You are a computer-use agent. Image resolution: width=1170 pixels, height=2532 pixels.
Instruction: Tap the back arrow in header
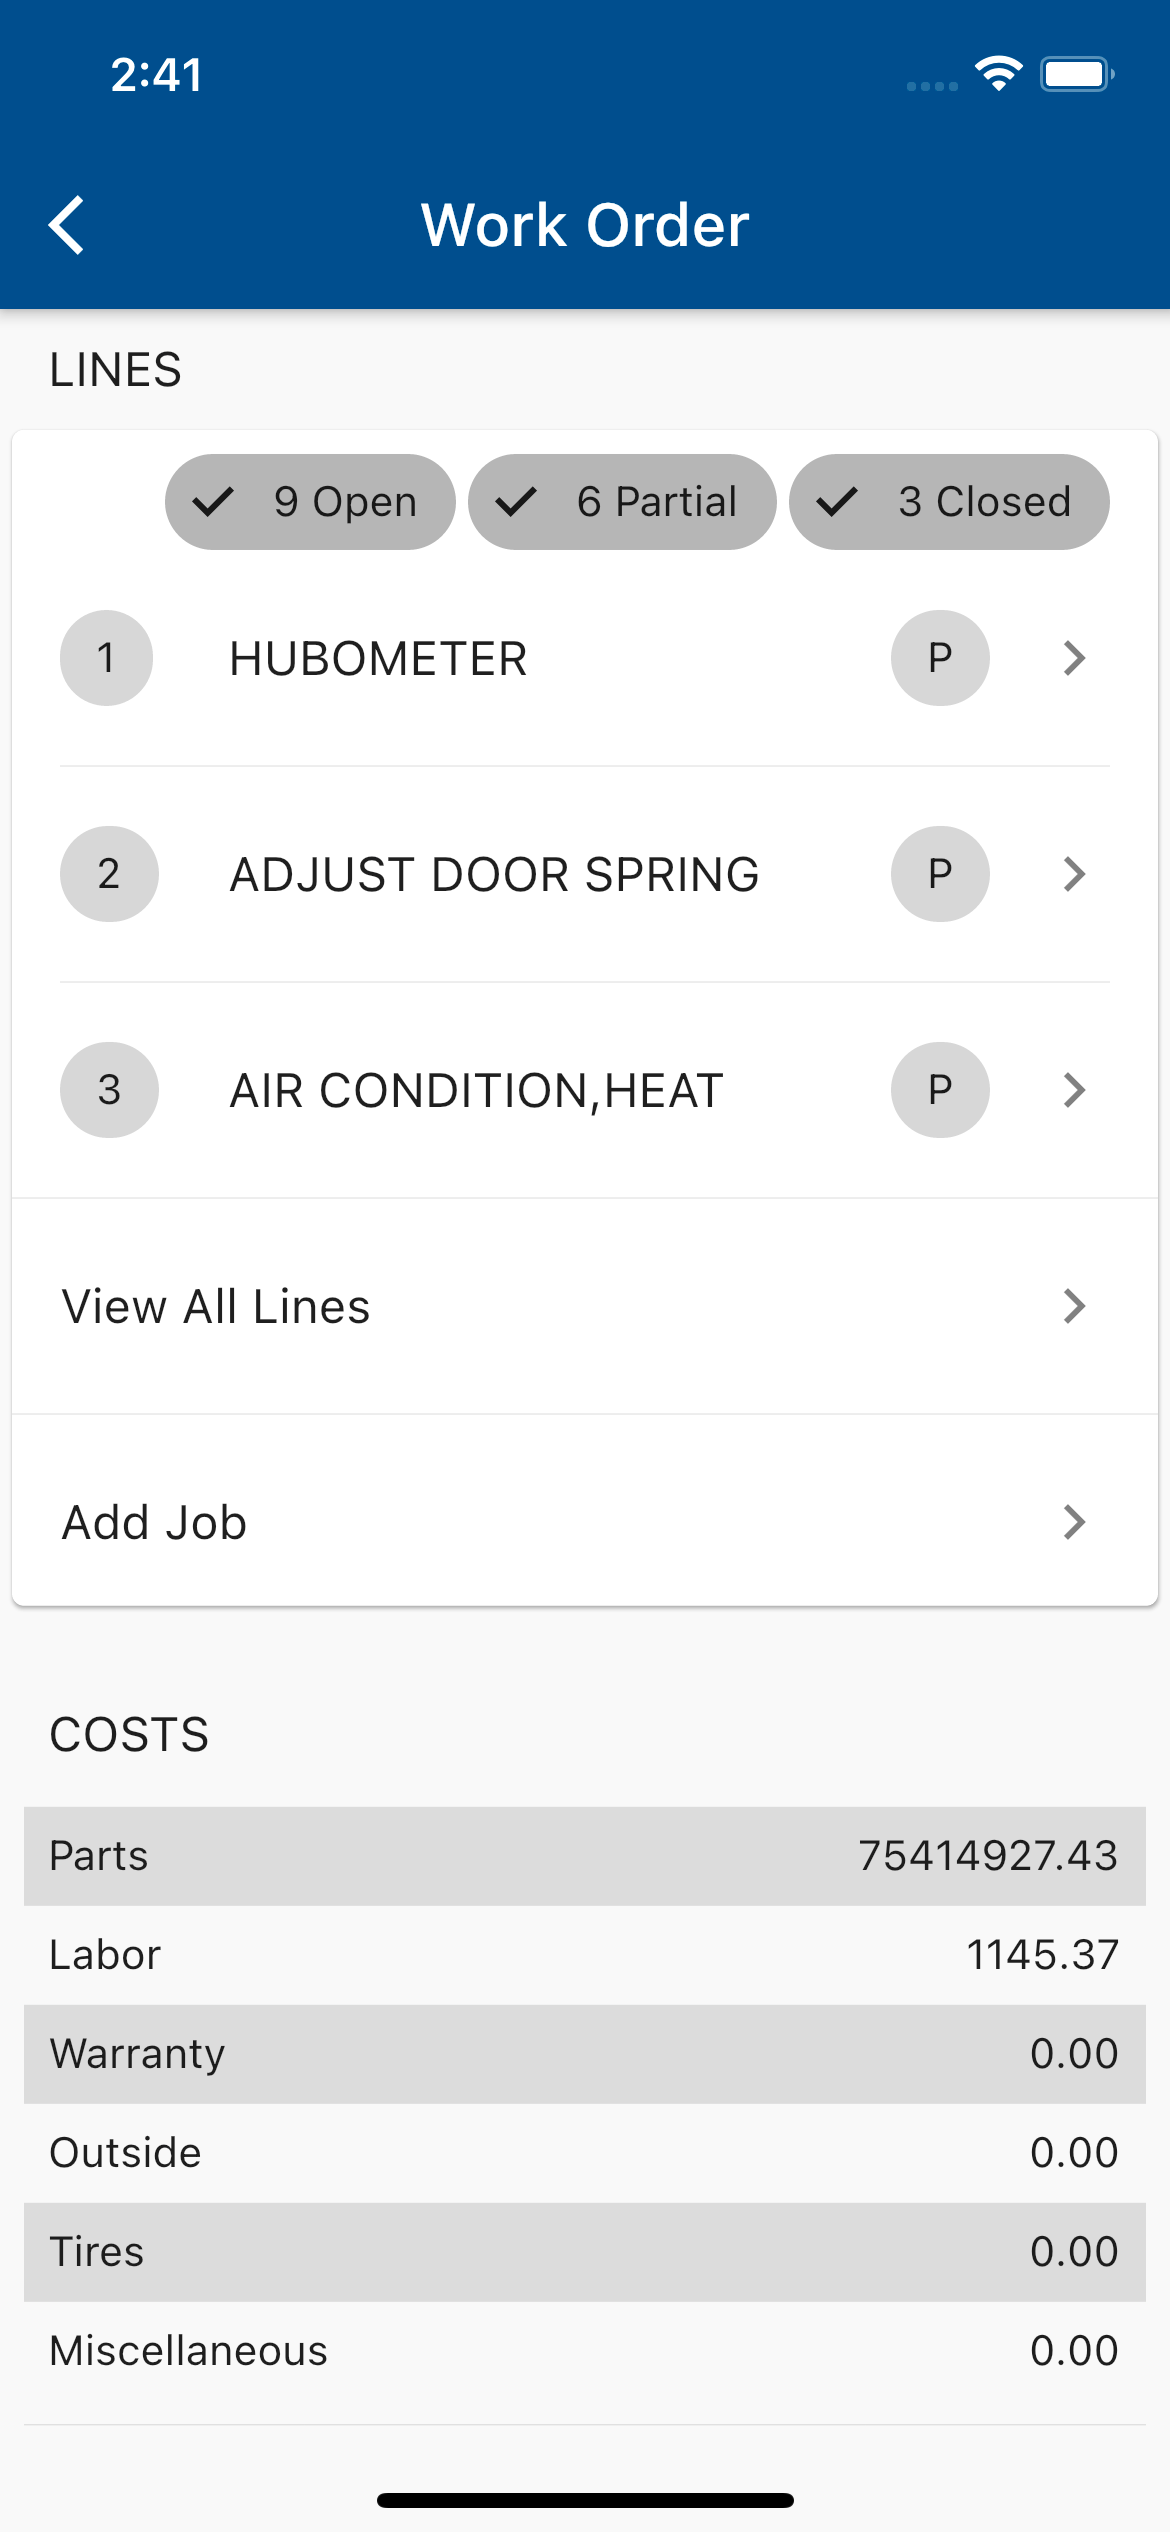(x=67, y=225)
